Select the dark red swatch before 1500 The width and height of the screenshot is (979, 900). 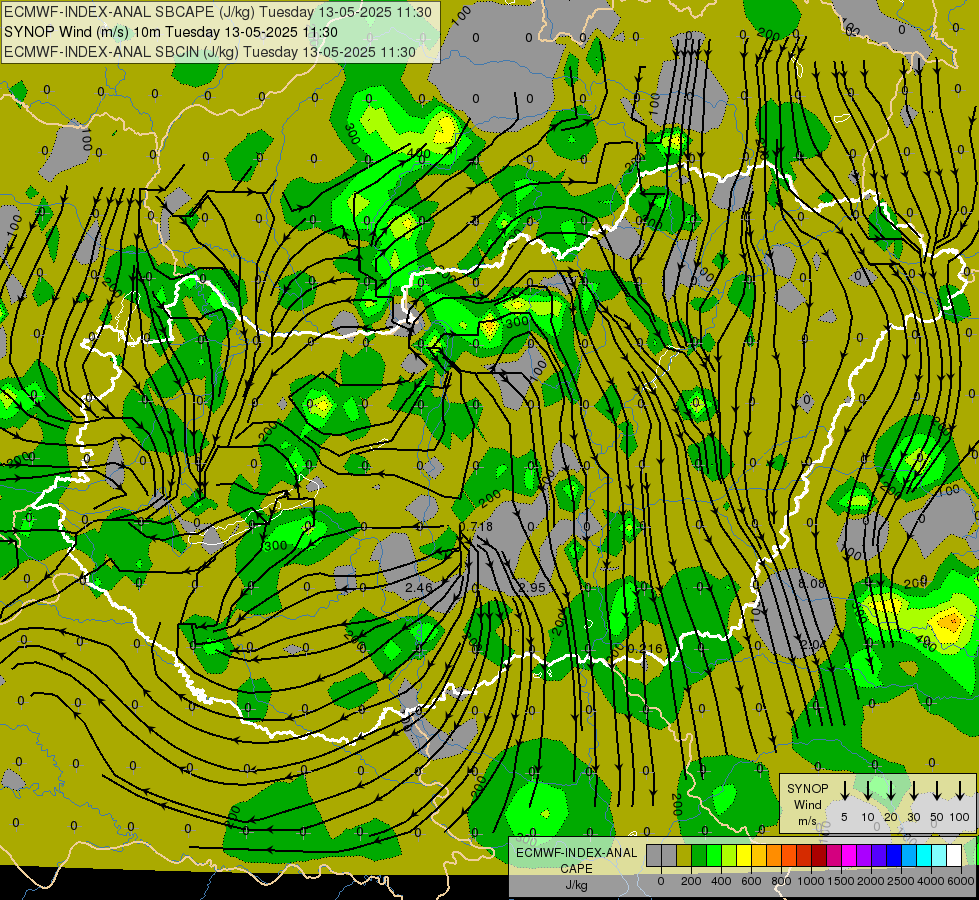click(x=819, y=855)
